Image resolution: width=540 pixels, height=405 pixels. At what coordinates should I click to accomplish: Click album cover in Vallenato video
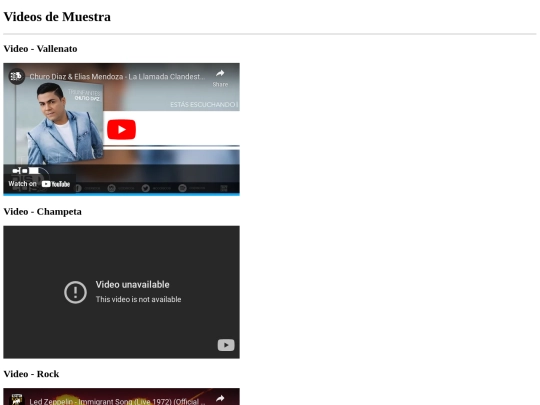tap(59, 122)
